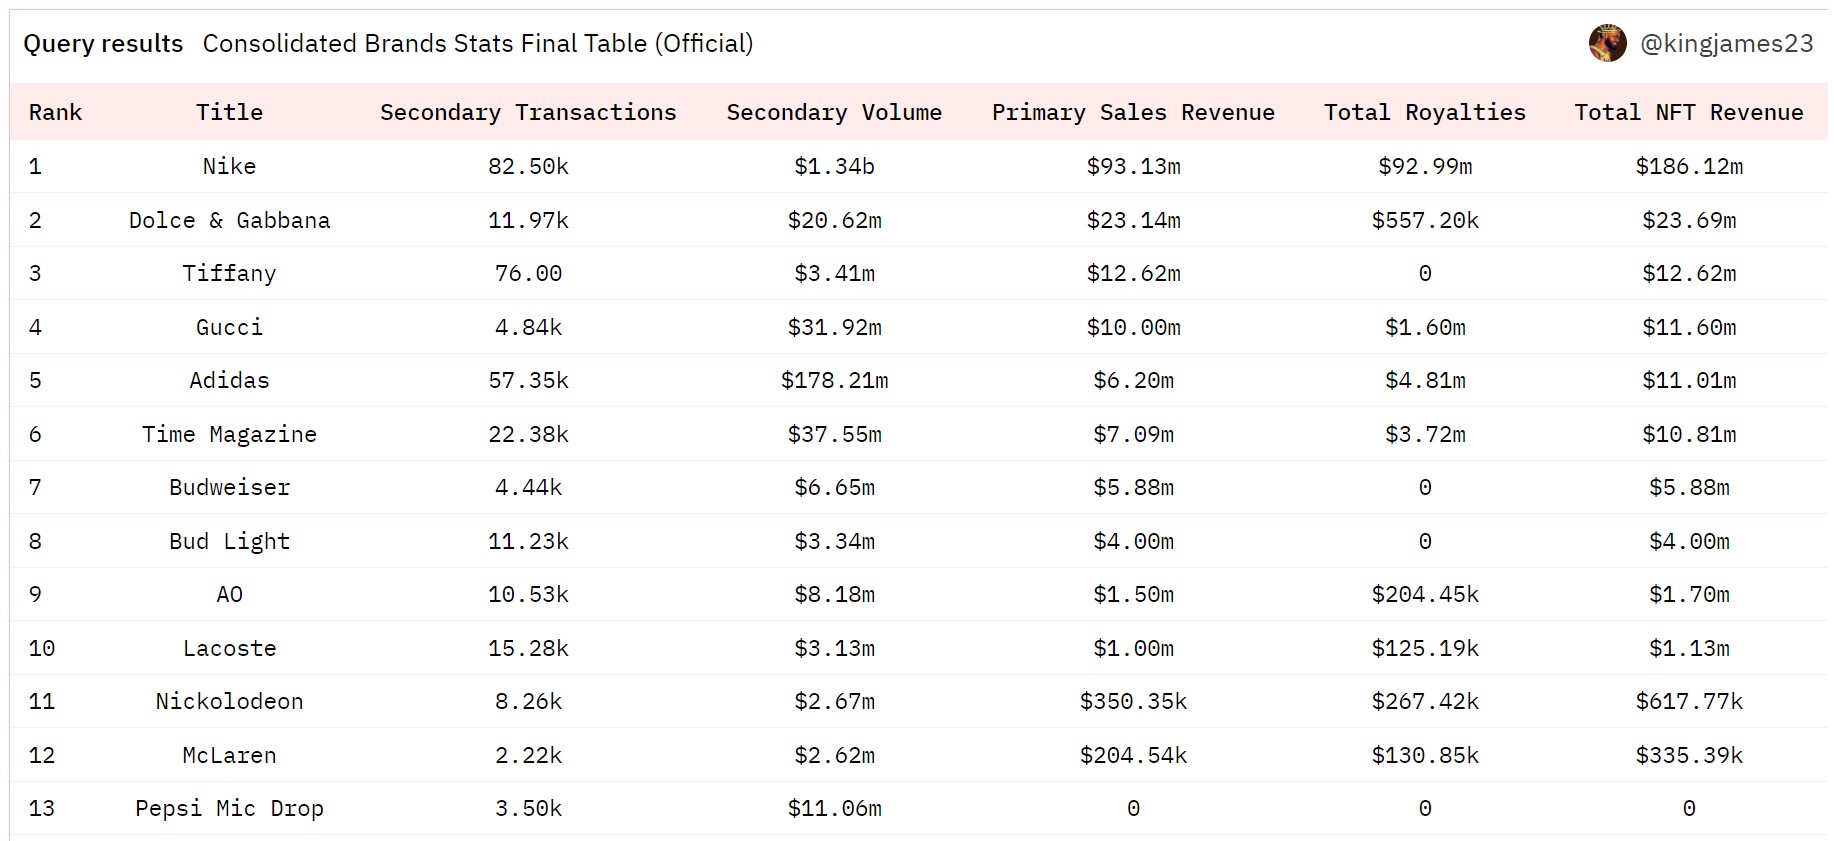Sort by Primary Sales Revenue header
Screen dimensions: 1834x841
(x=1133, y=112)
